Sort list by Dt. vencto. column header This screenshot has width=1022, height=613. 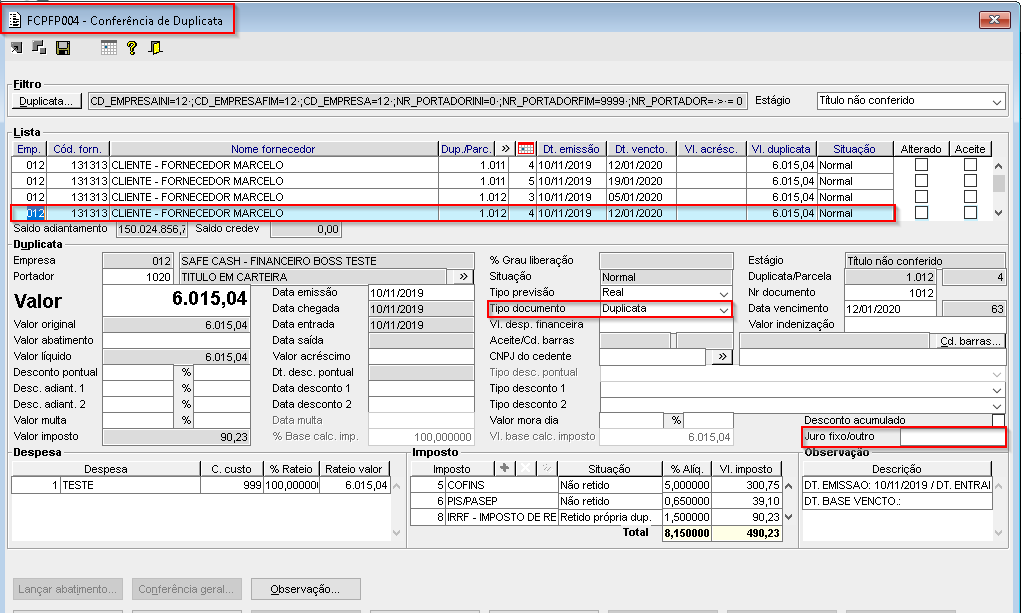tap(640, 149)
